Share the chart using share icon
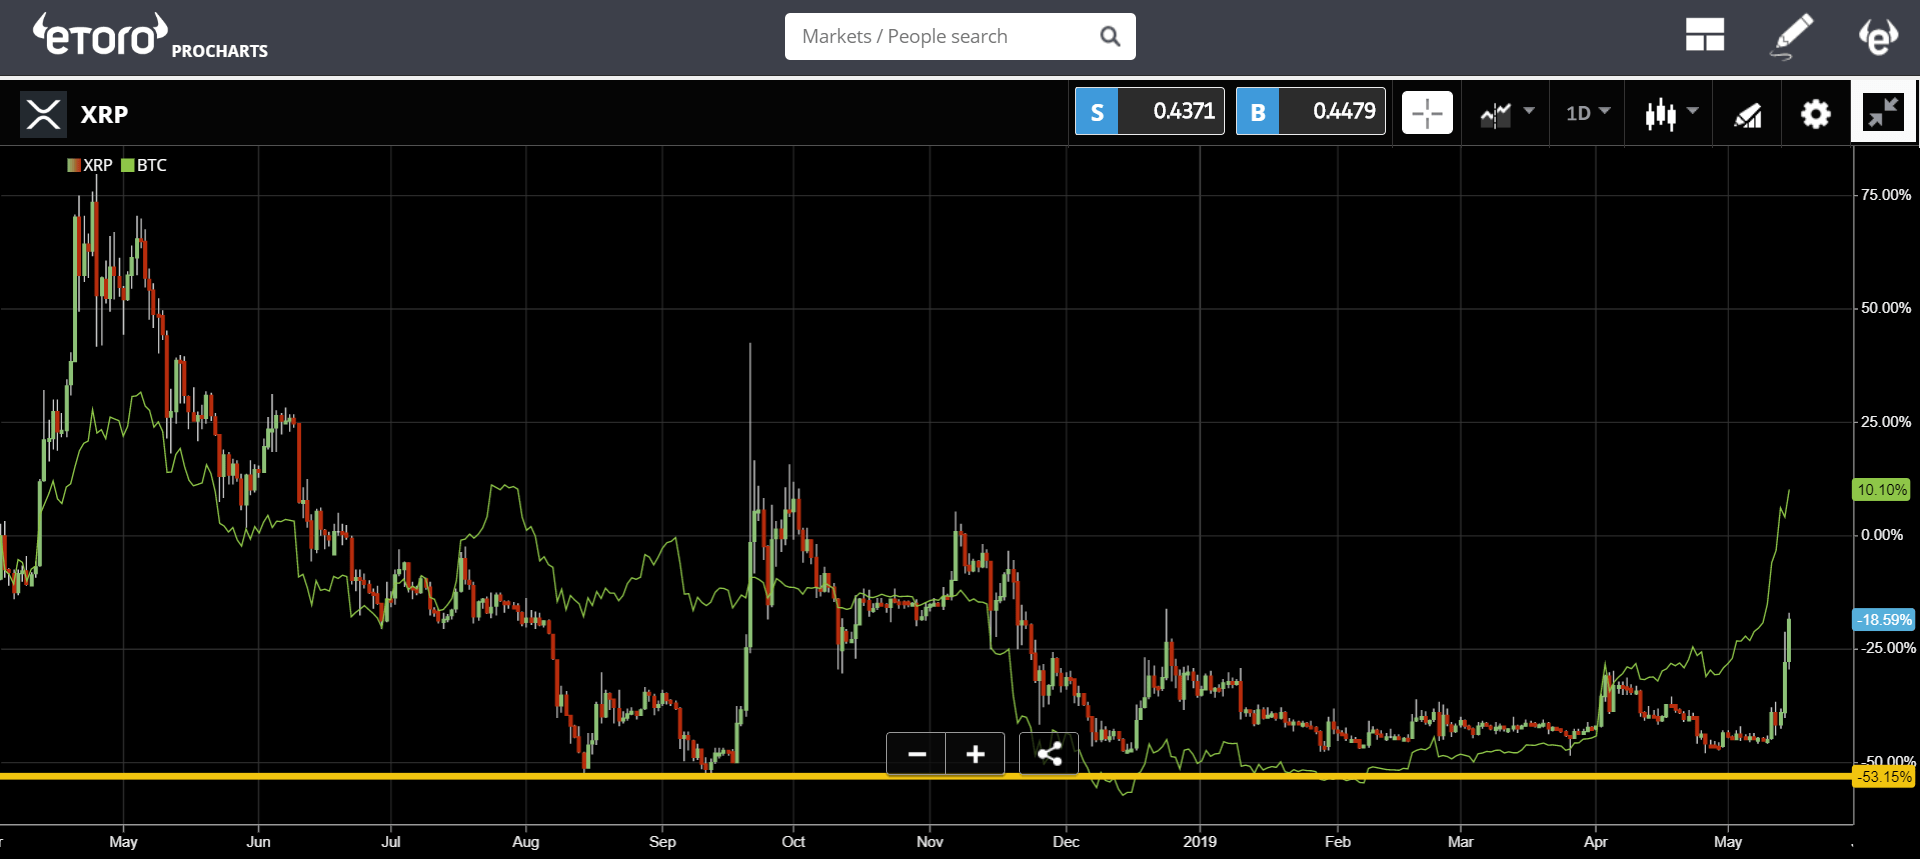 tap(1048, 754)
